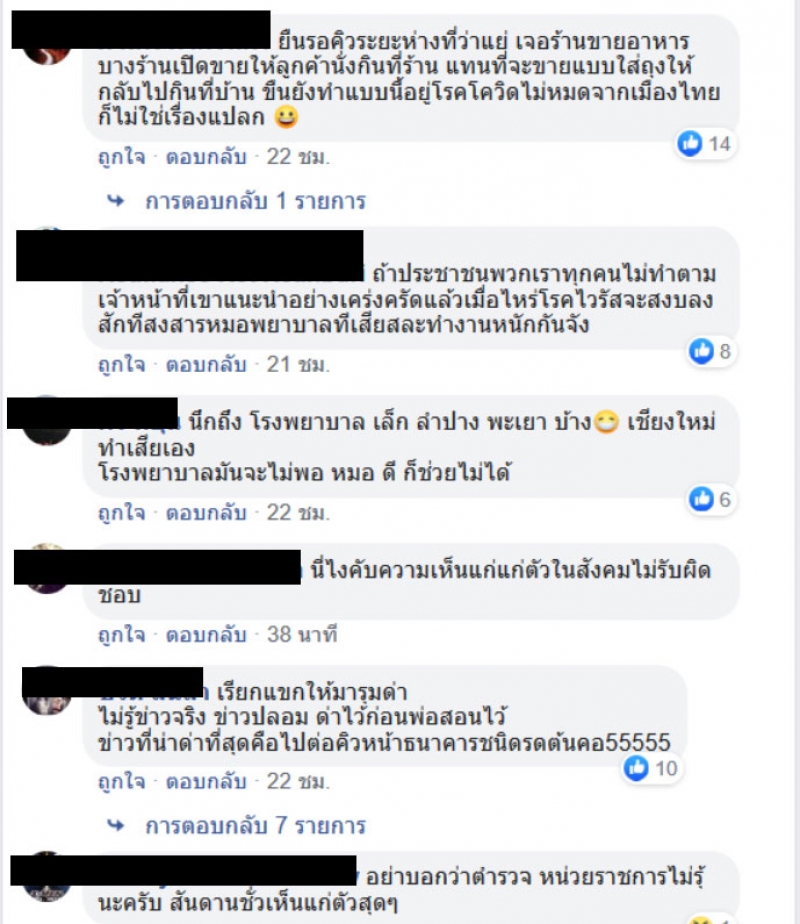
Task: Open the 22 ชม. timestamp of the เรียกแขก comment
Action: tap(298, 781)
